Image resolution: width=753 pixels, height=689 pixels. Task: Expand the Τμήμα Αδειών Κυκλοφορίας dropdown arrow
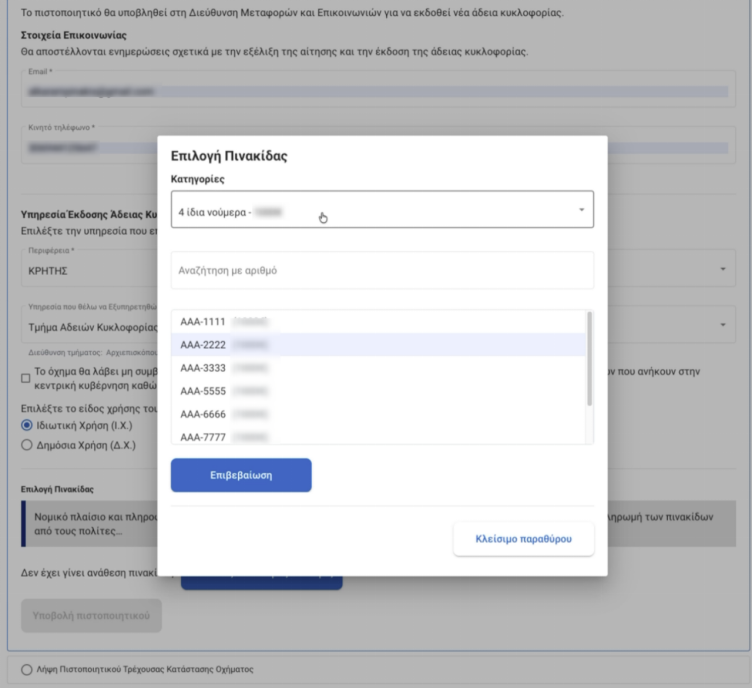(723, 325)
